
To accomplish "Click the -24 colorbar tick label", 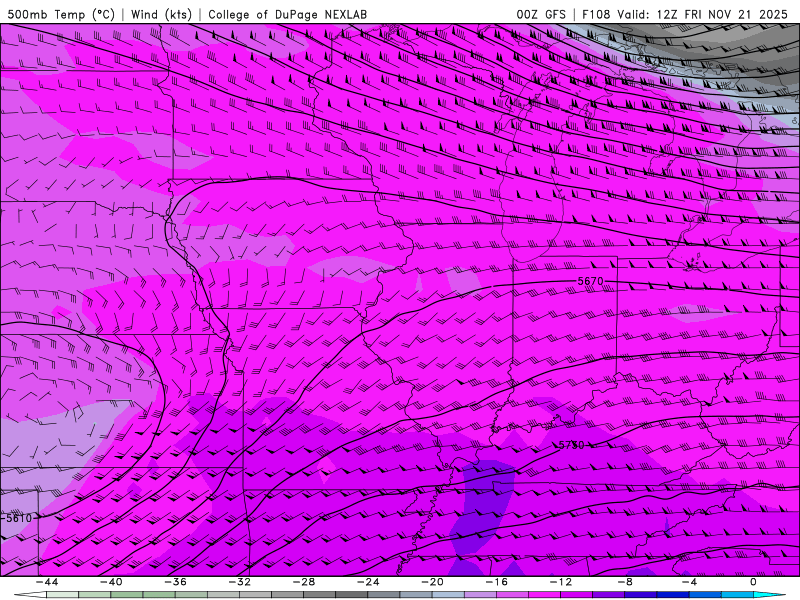I will tap(368, 582).
